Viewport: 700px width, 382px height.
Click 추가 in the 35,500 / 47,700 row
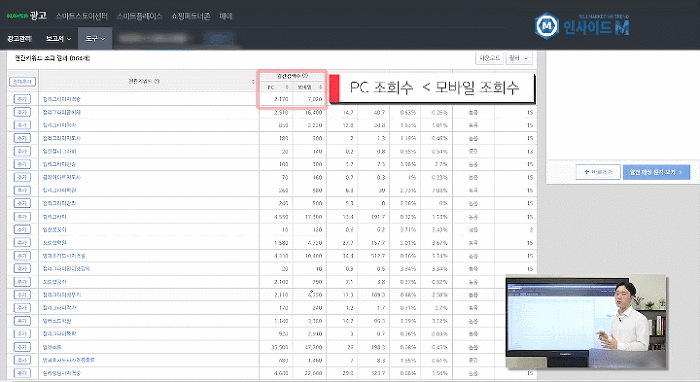coord(22,347)
